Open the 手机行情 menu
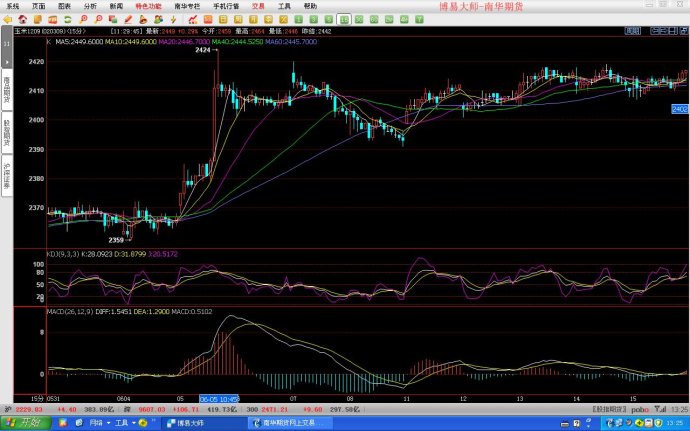690x431 pixels. coord(226,5)
